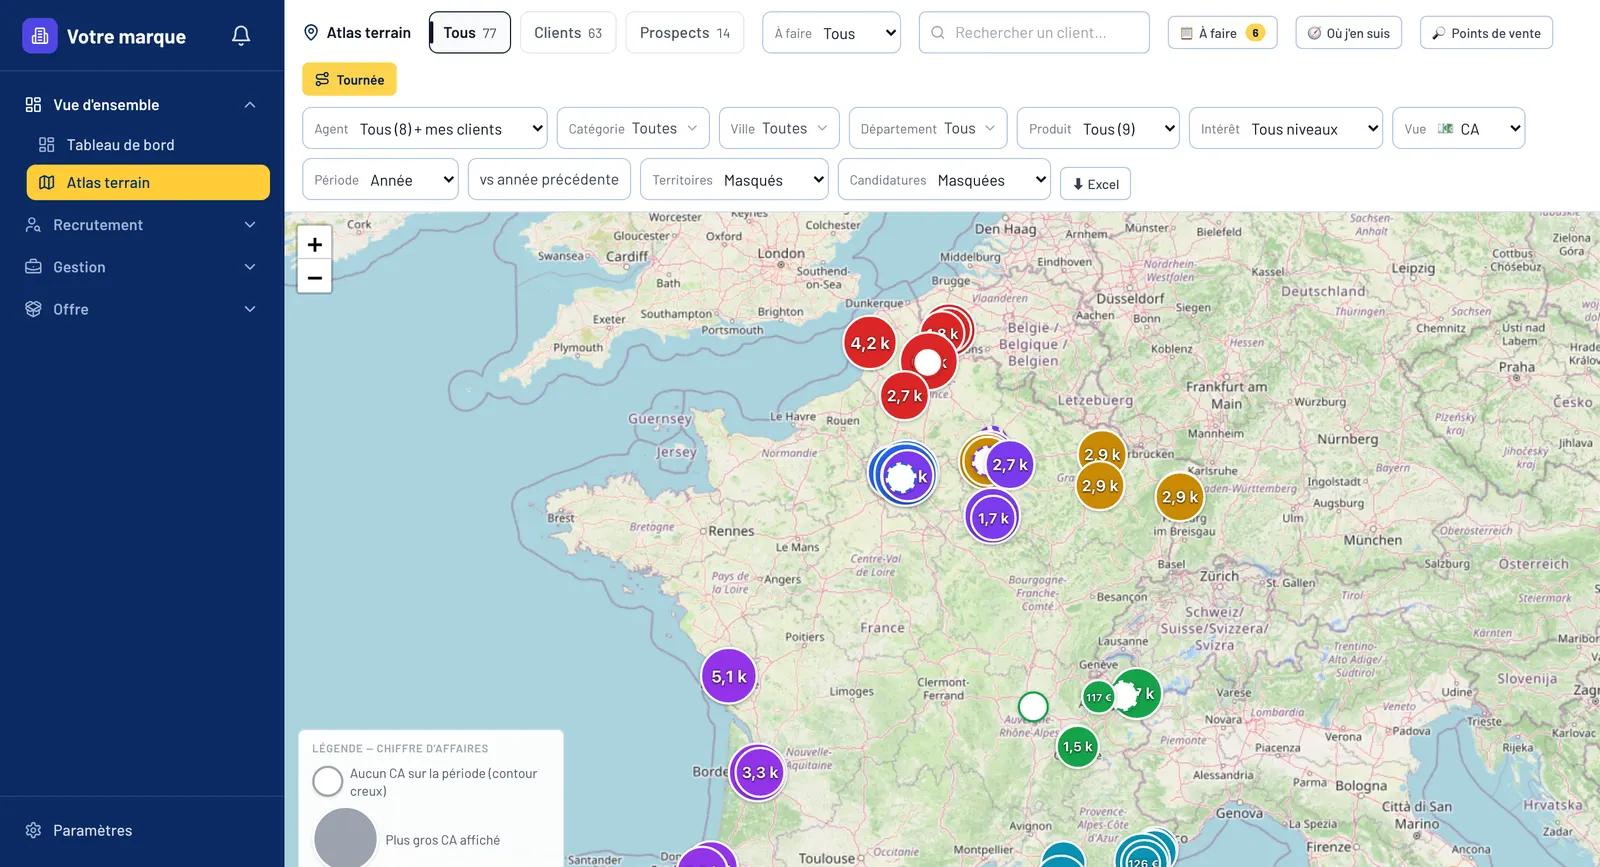Open Atlas terrain in sidebar
The image size is (1600, 867).
(148, 183)
